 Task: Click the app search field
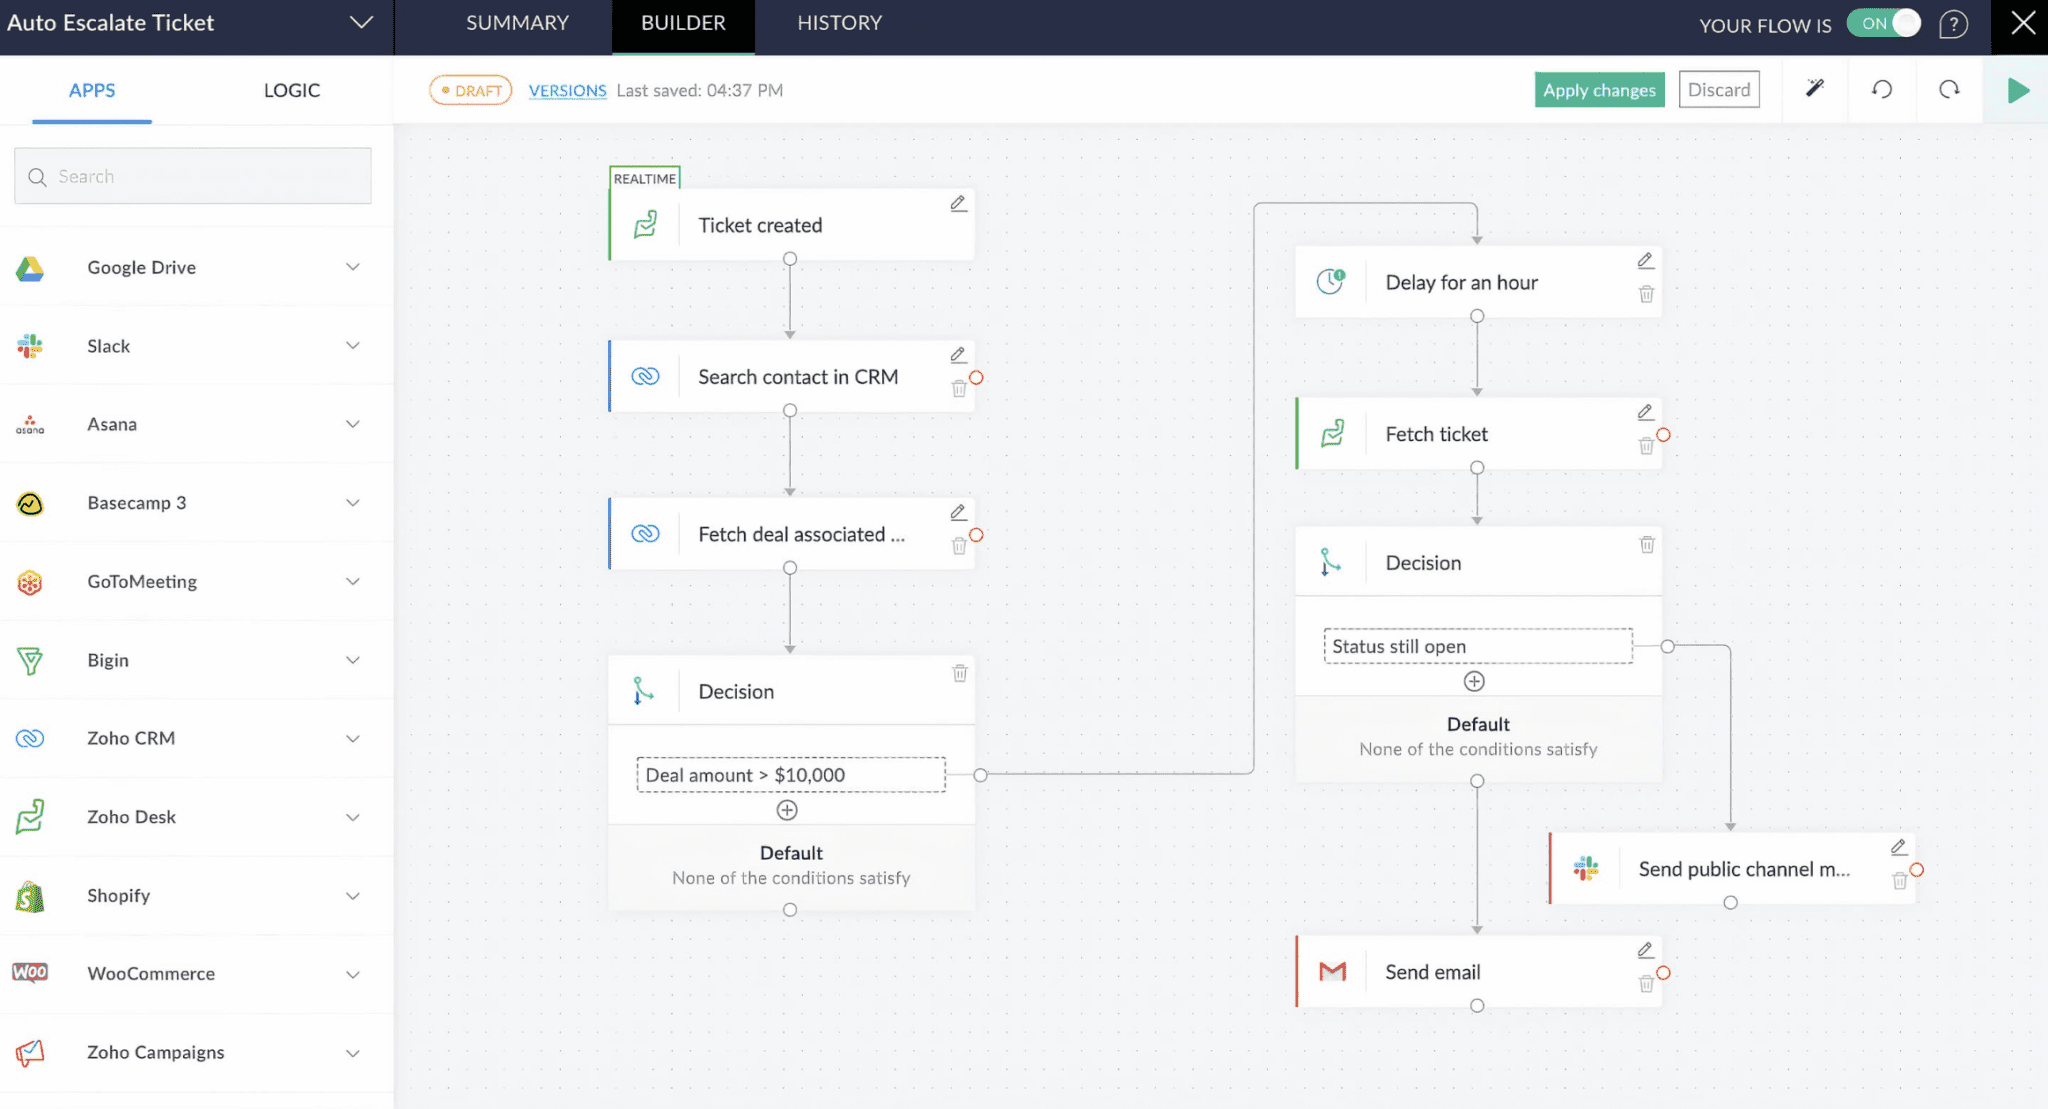(192, 175)
